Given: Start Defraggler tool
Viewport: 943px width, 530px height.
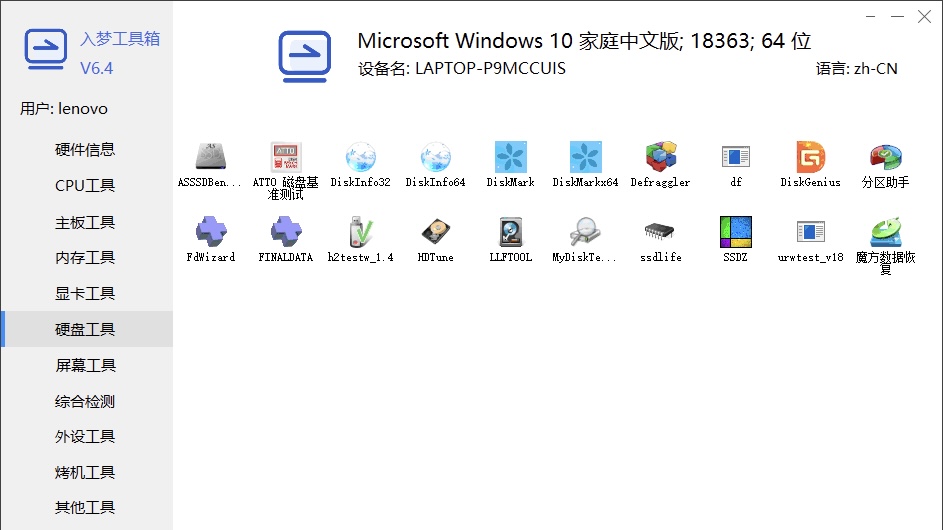Looking at the screenshot, I should click(x=660, y=157).
